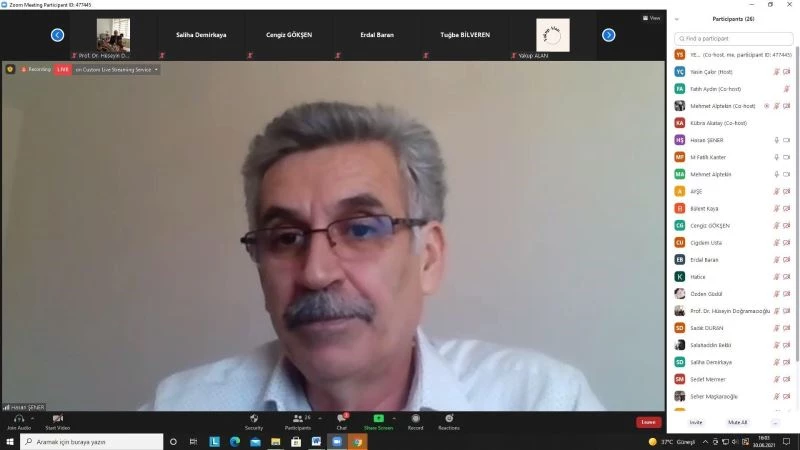Open the Chat icon in the toolbar
Viewport: 800px width, 450px height.
(341, 417)
